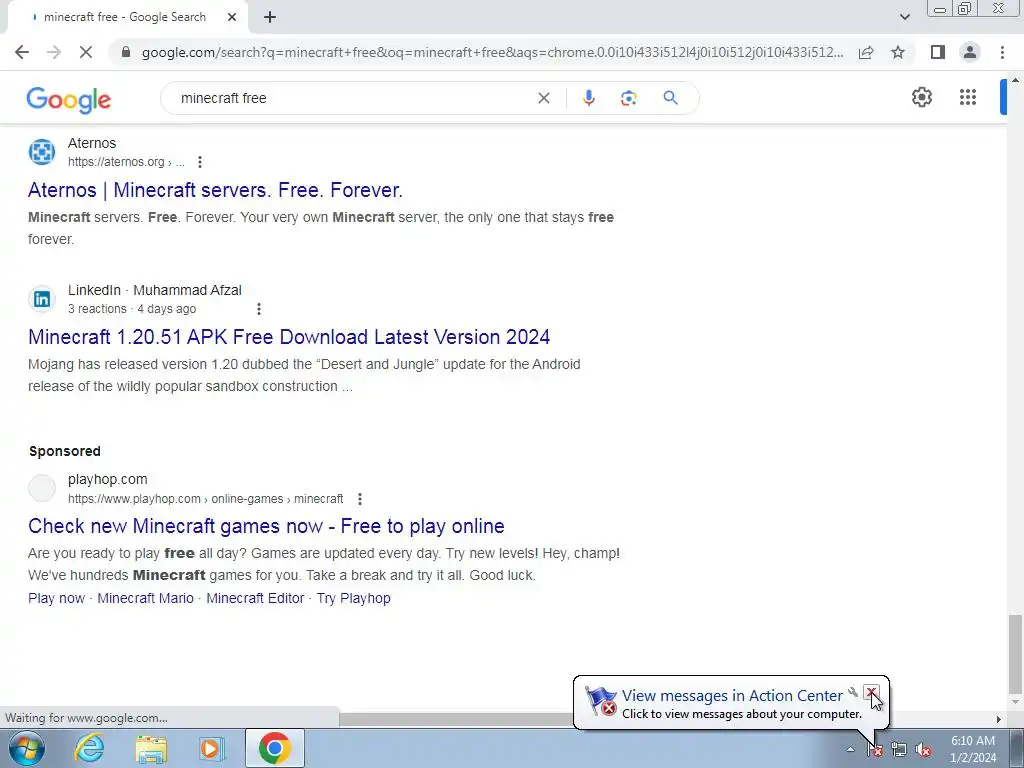Click the vertical scrollbar thumb

(1016, 655)
